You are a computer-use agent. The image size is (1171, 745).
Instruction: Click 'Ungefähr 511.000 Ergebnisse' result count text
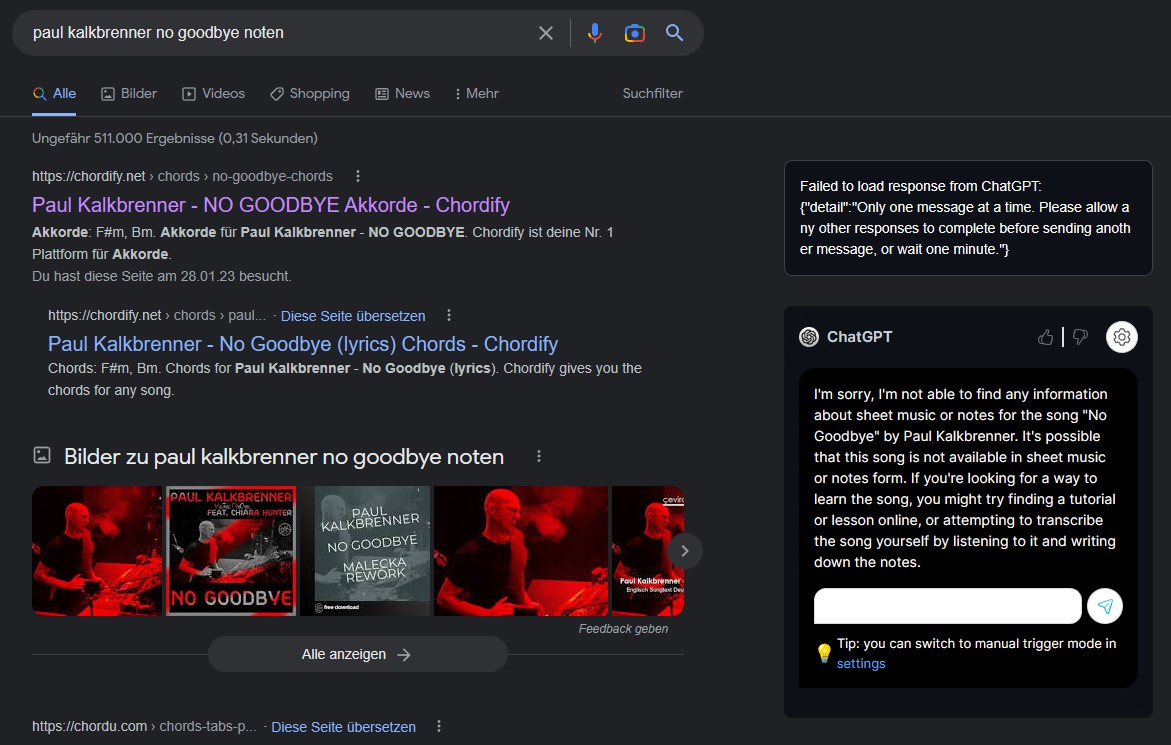click(x=175, y=138)
